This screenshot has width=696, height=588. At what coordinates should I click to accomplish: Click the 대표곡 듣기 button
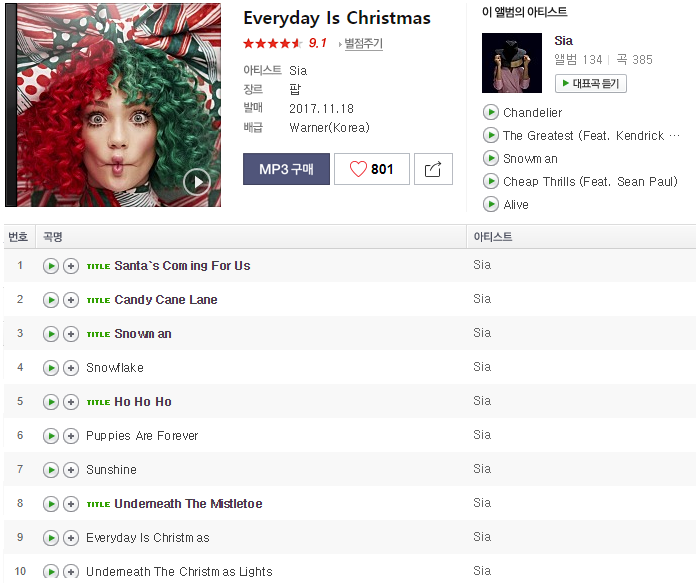(591, 83)
